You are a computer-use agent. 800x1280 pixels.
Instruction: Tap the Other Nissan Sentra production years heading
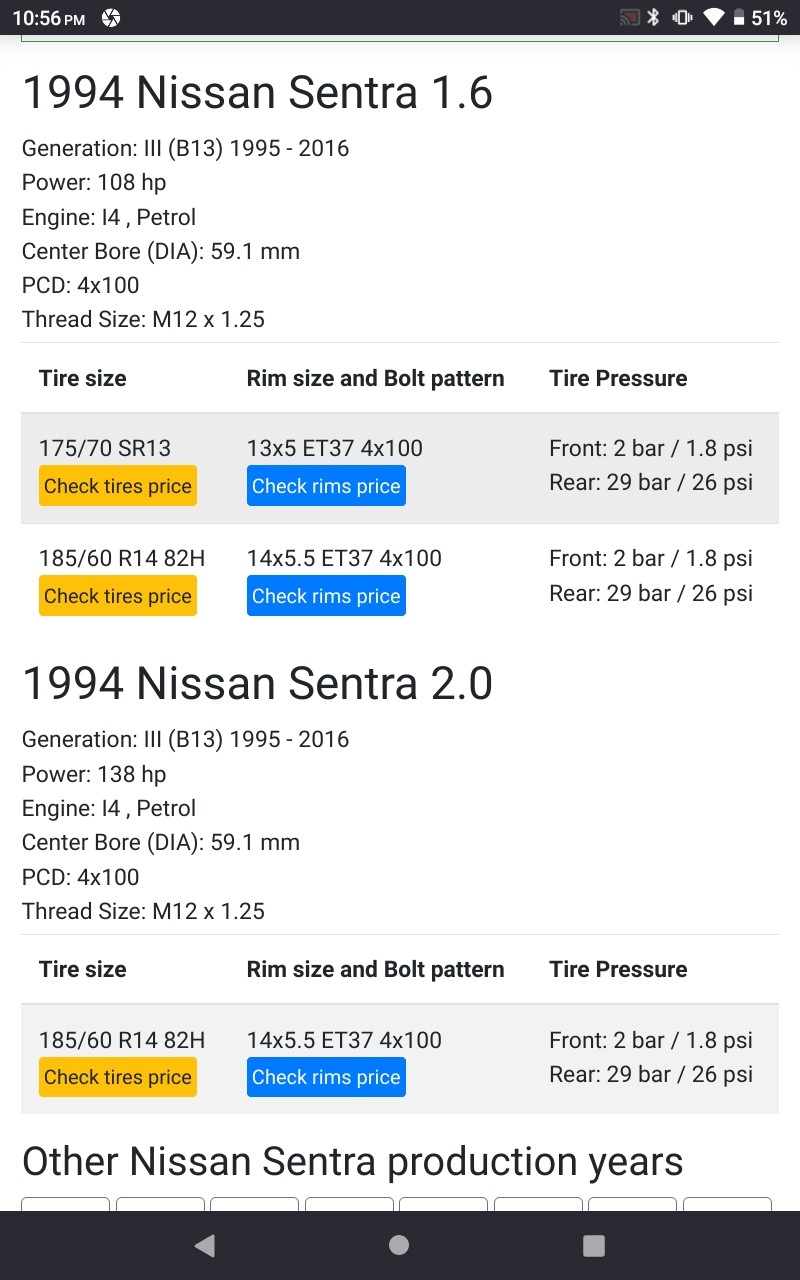point(352,1162)
